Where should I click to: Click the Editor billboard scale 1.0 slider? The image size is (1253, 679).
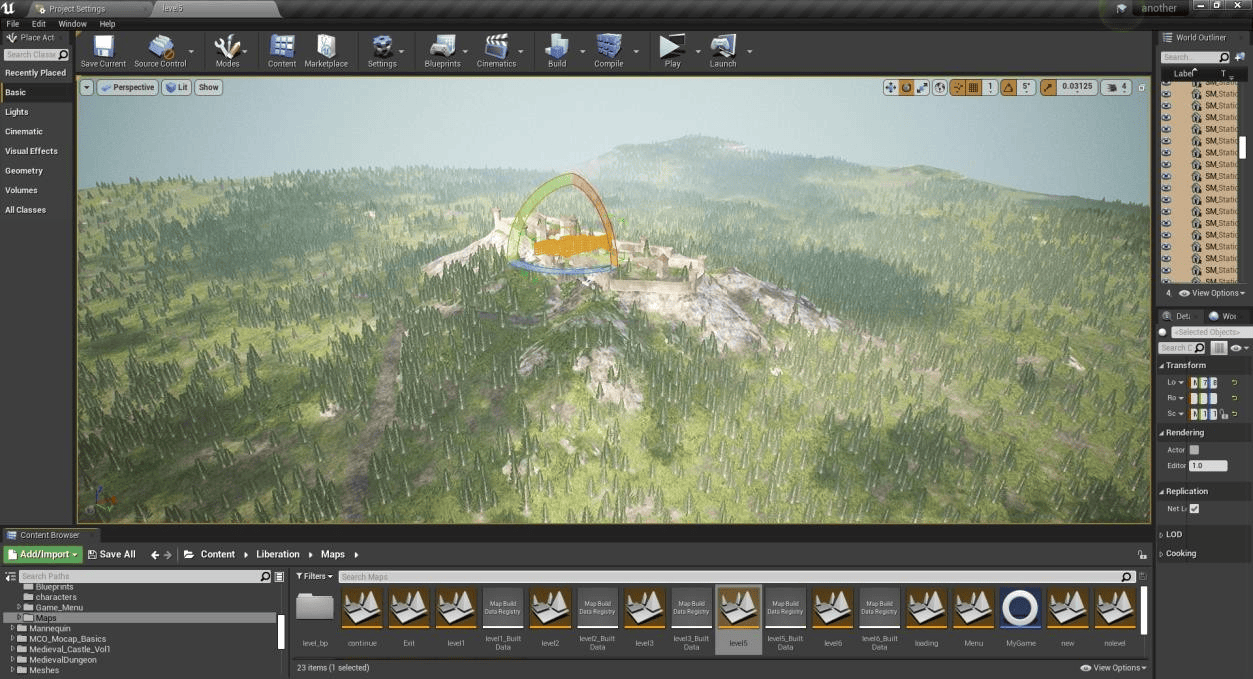pyautogui.click(x=1208, y=466)
